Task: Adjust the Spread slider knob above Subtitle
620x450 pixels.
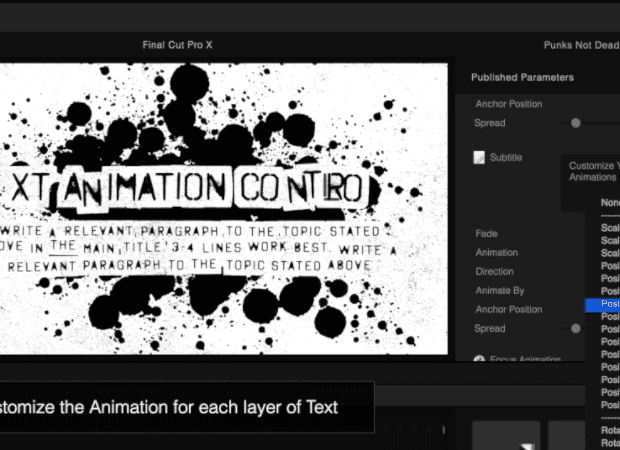Action: [x=576, y=123]
